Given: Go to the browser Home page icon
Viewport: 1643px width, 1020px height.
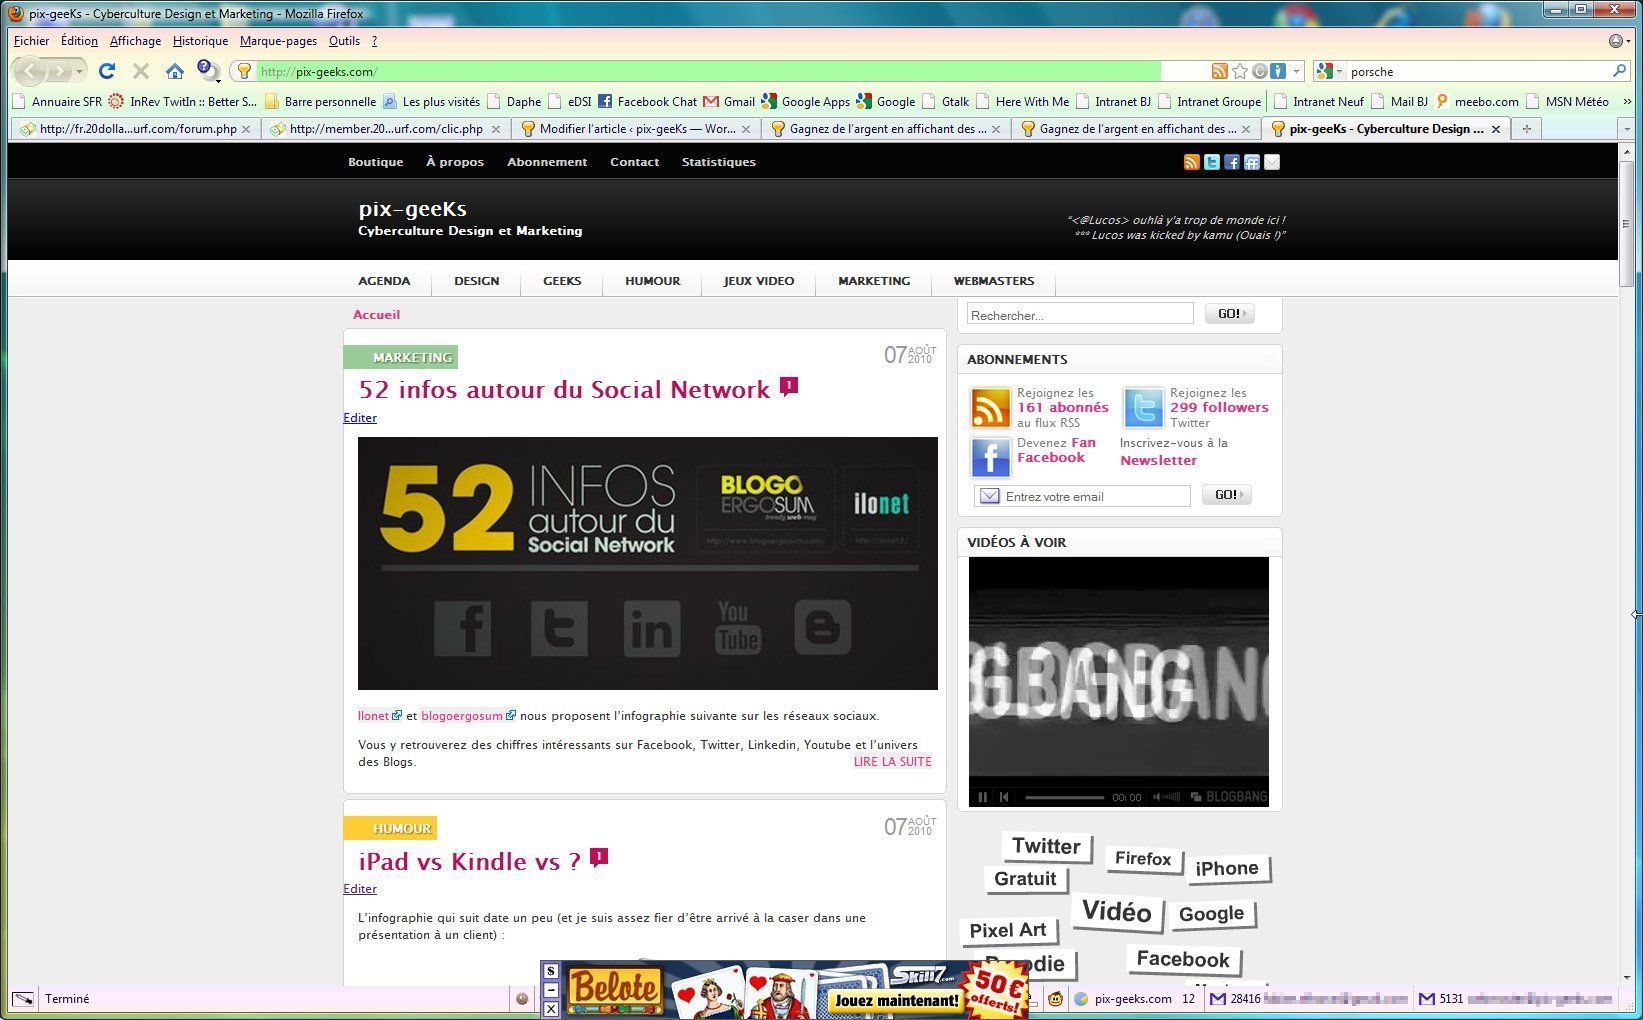Looking at the screenshot, I should [175, 71].
